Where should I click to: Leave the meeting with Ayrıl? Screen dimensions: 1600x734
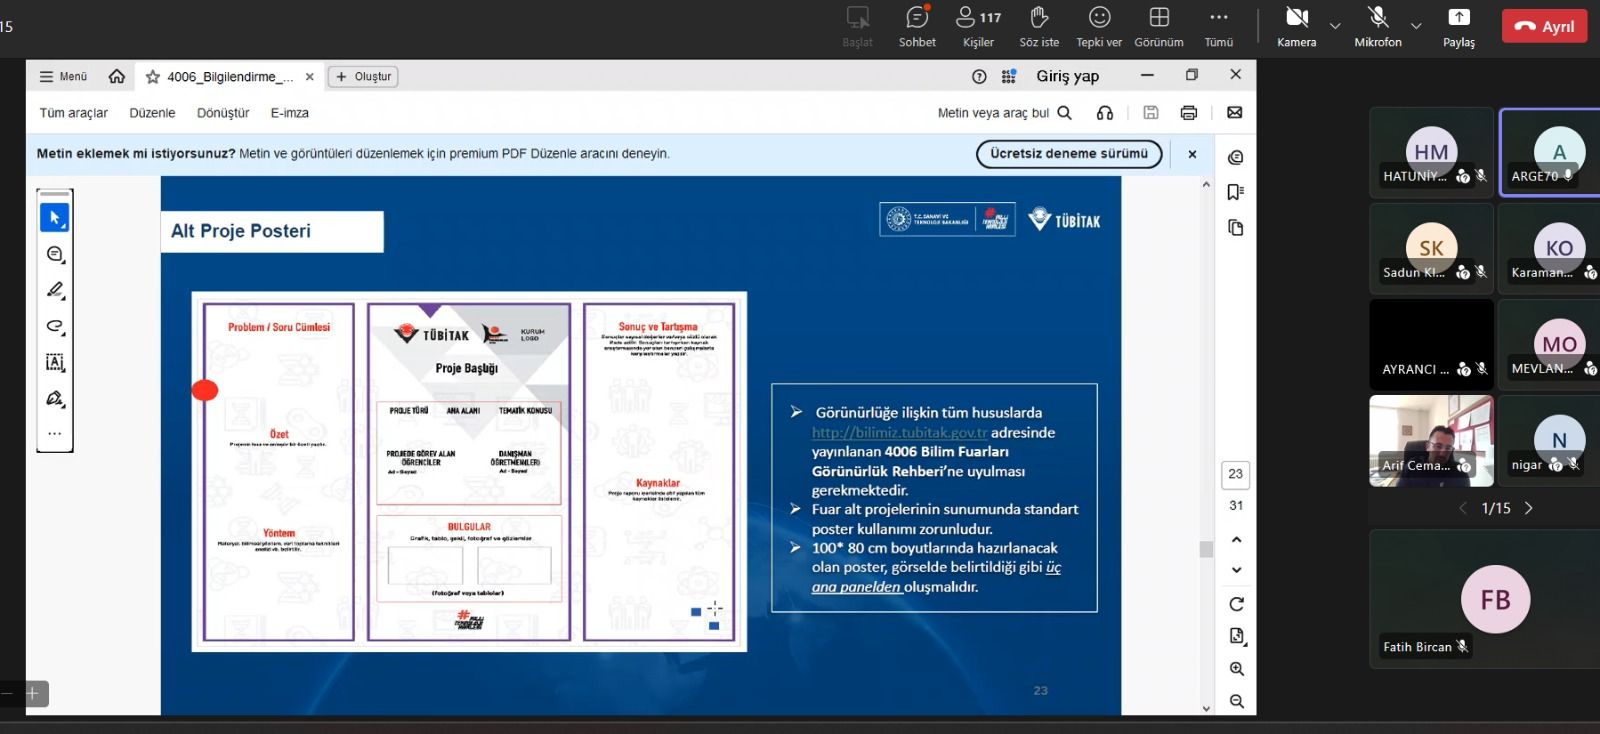pos(1545,27)
